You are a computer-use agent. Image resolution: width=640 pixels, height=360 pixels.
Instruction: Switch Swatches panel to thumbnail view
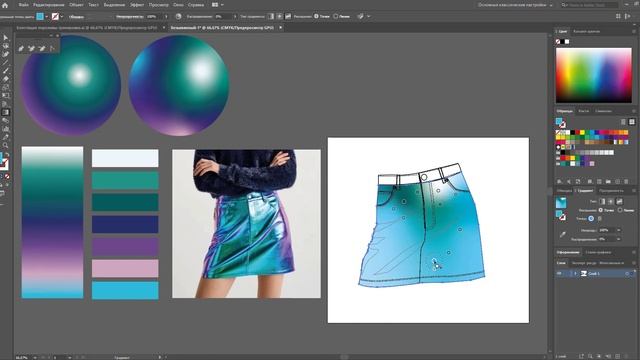[632, 122]
